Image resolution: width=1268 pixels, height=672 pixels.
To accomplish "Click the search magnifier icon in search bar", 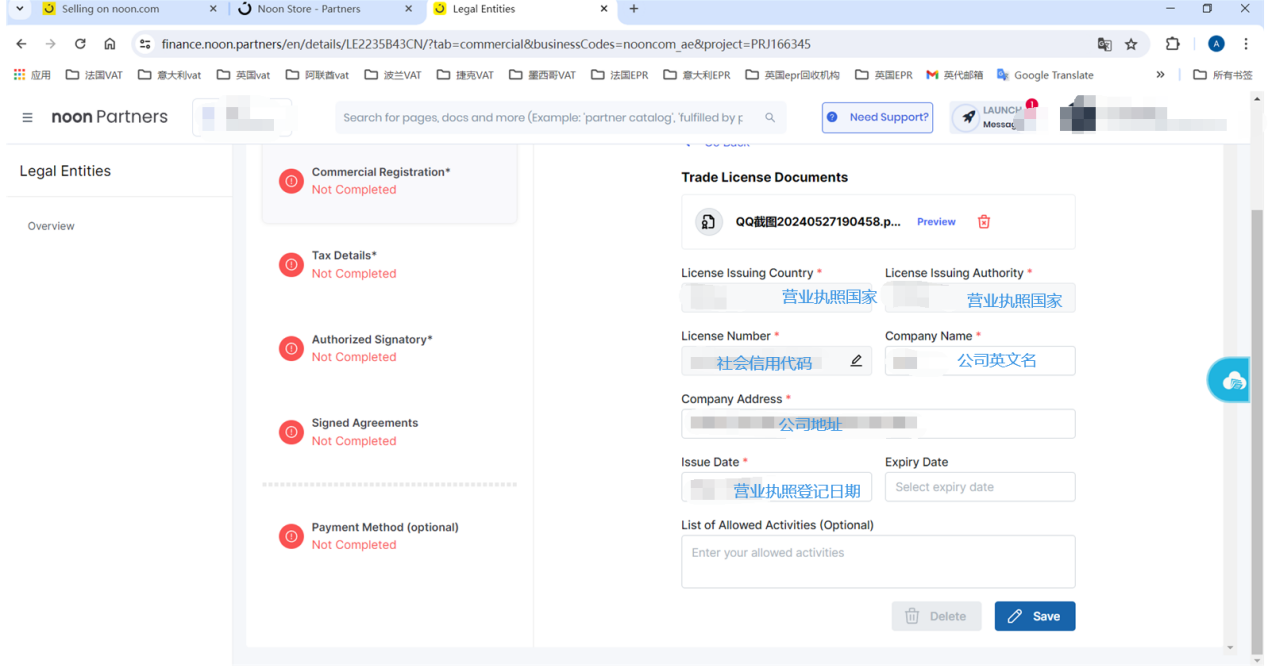I will pos(770,117).
